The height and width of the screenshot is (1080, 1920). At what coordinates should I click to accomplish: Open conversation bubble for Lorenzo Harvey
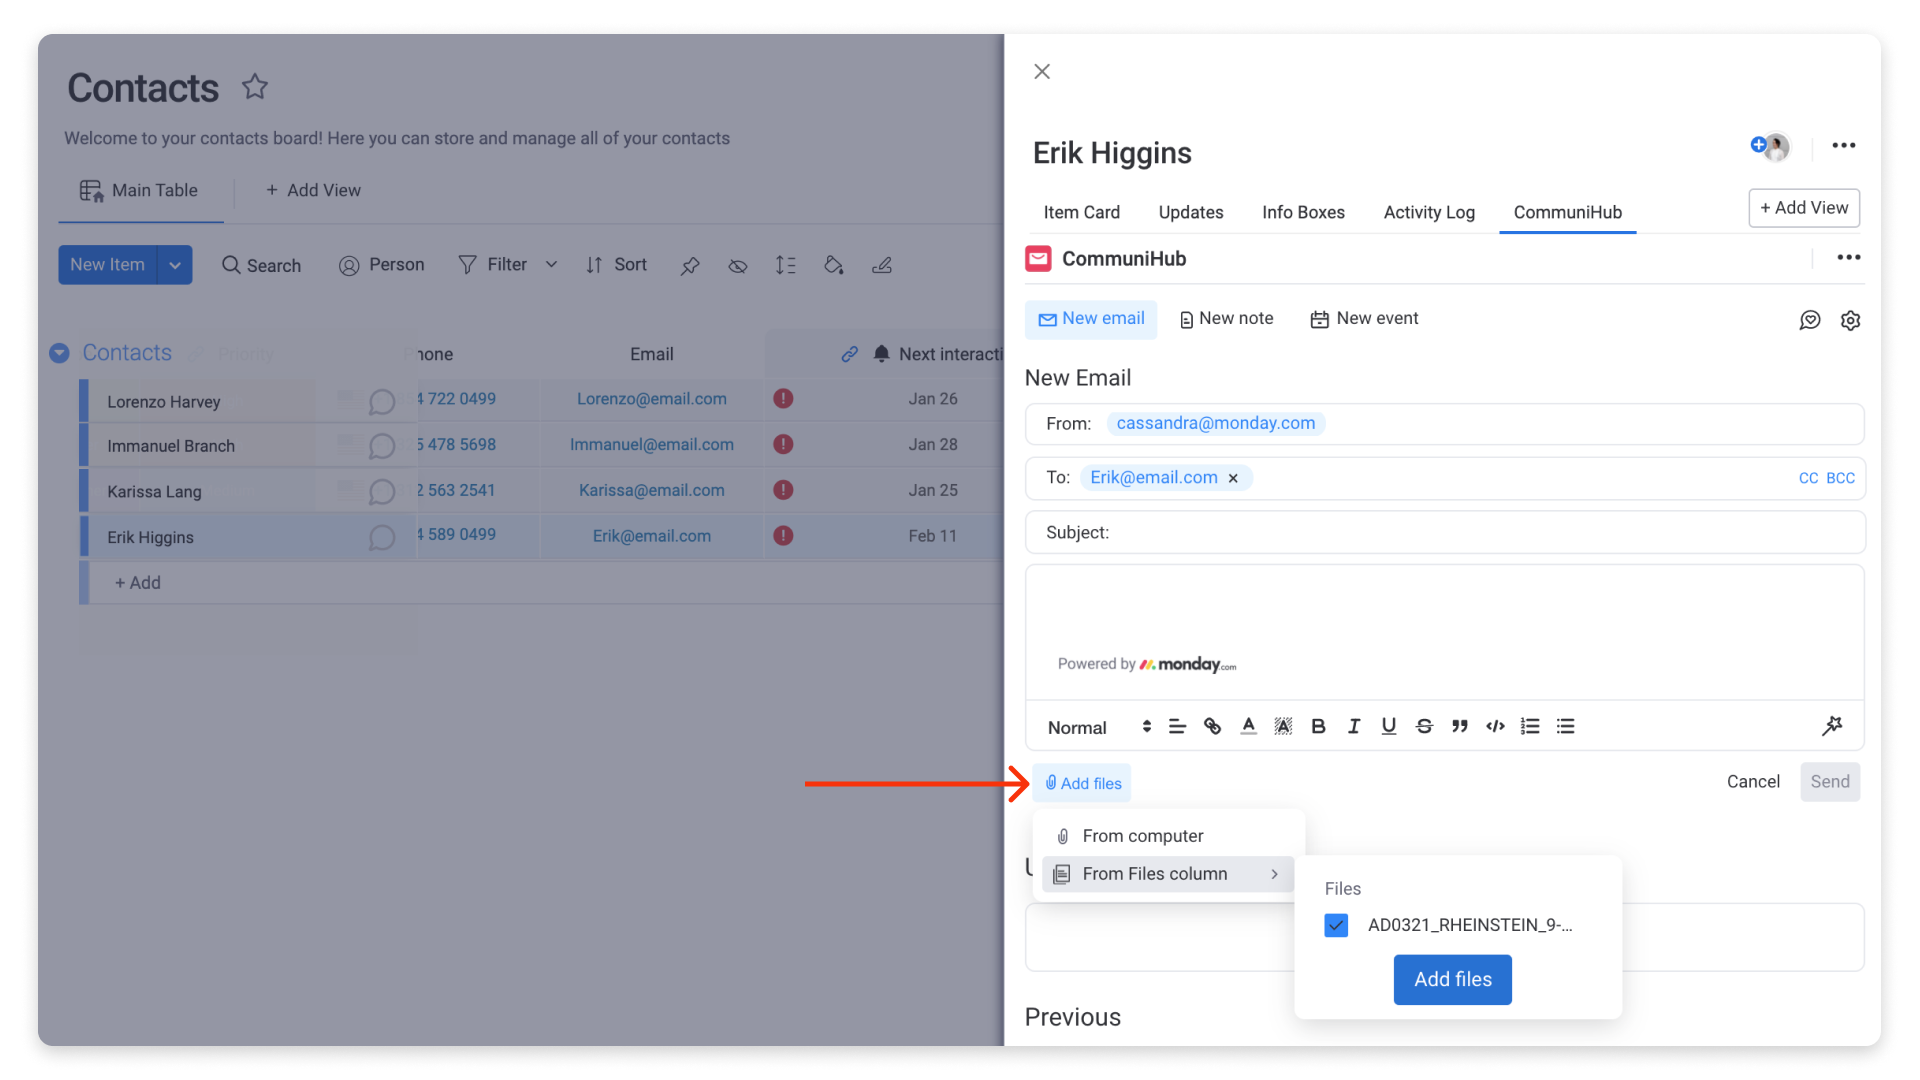pyautogui.click(x=381, y=401)
